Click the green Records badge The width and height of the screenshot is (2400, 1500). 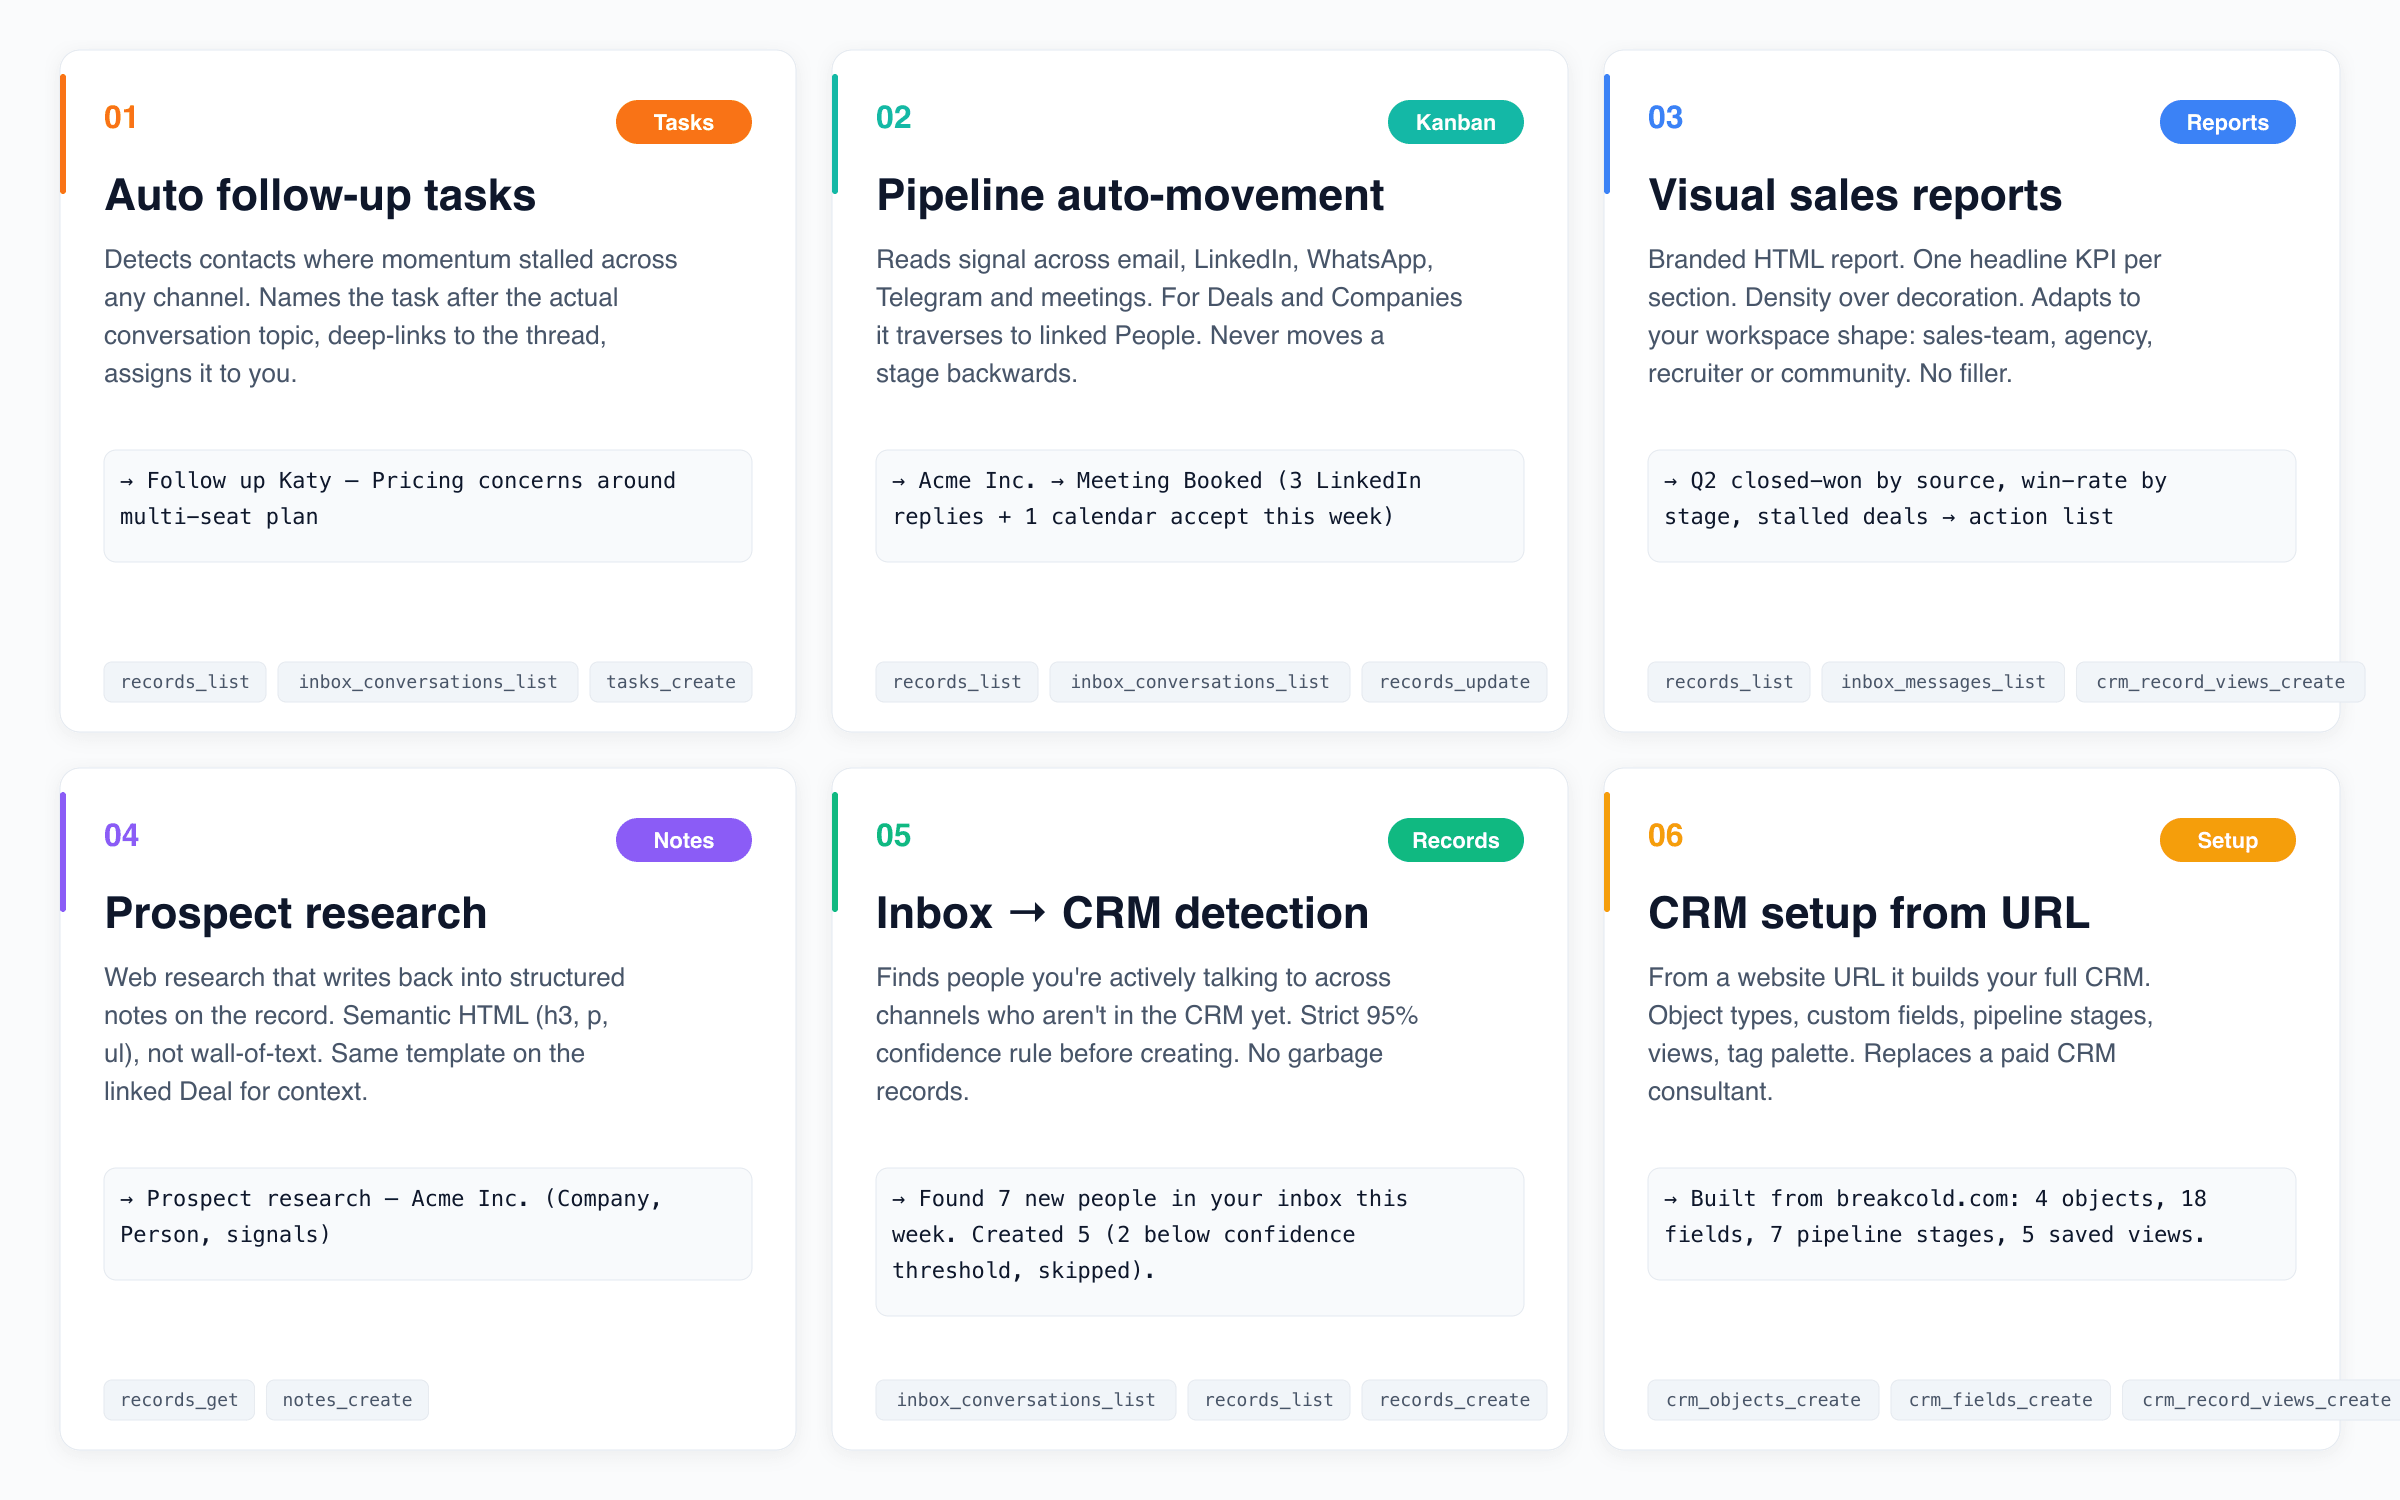(1455, 840)
